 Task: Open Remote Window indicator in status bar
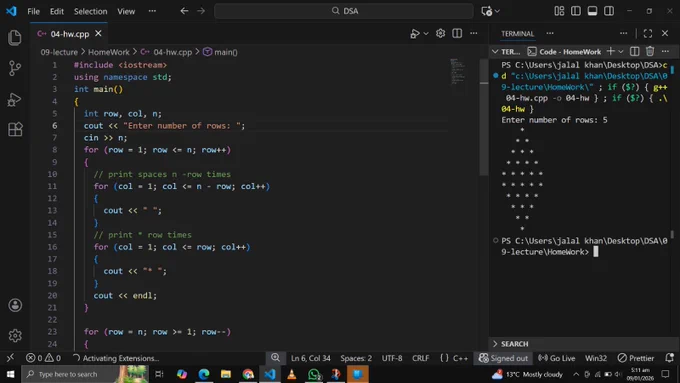click(x=10, y=358)
